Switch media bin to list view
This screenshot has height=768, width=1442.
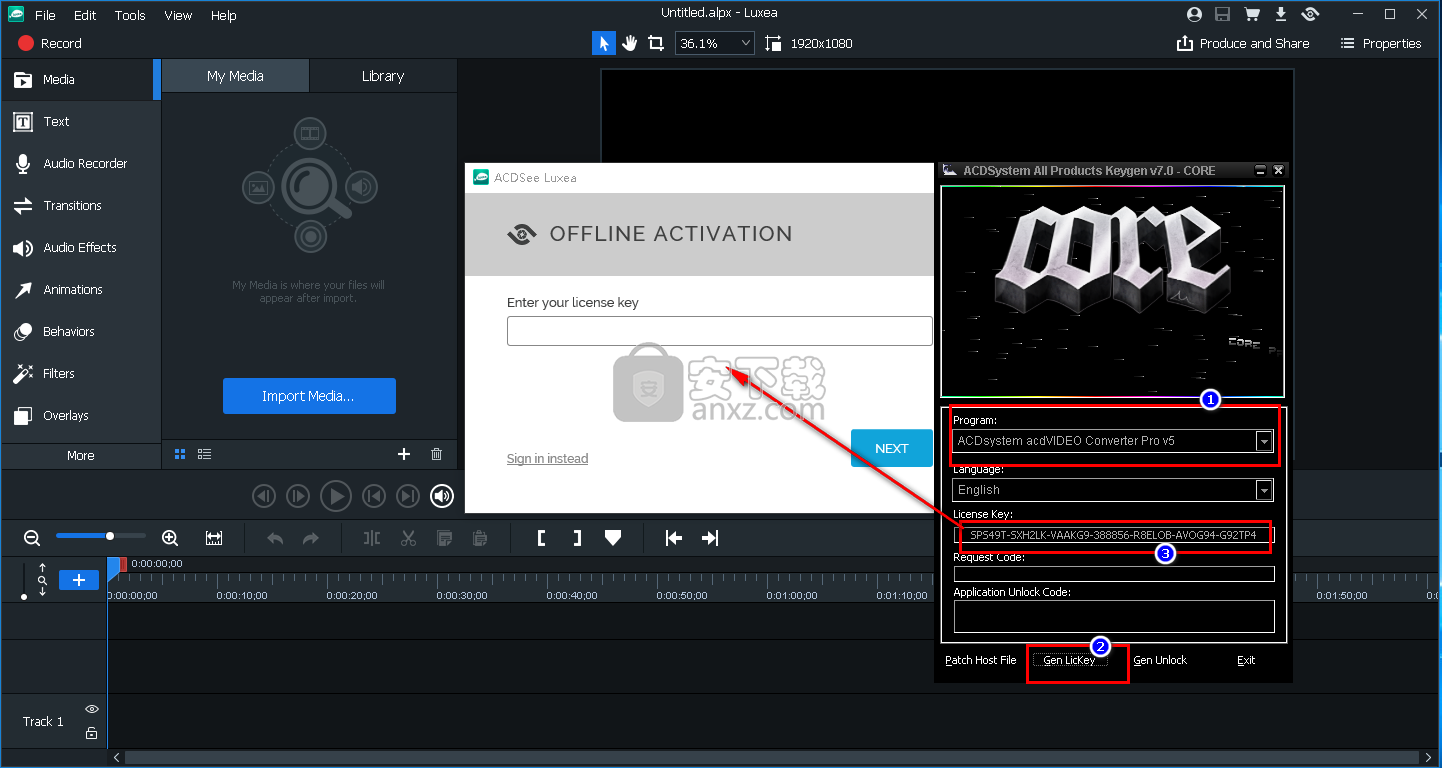[x=204, y=454]
